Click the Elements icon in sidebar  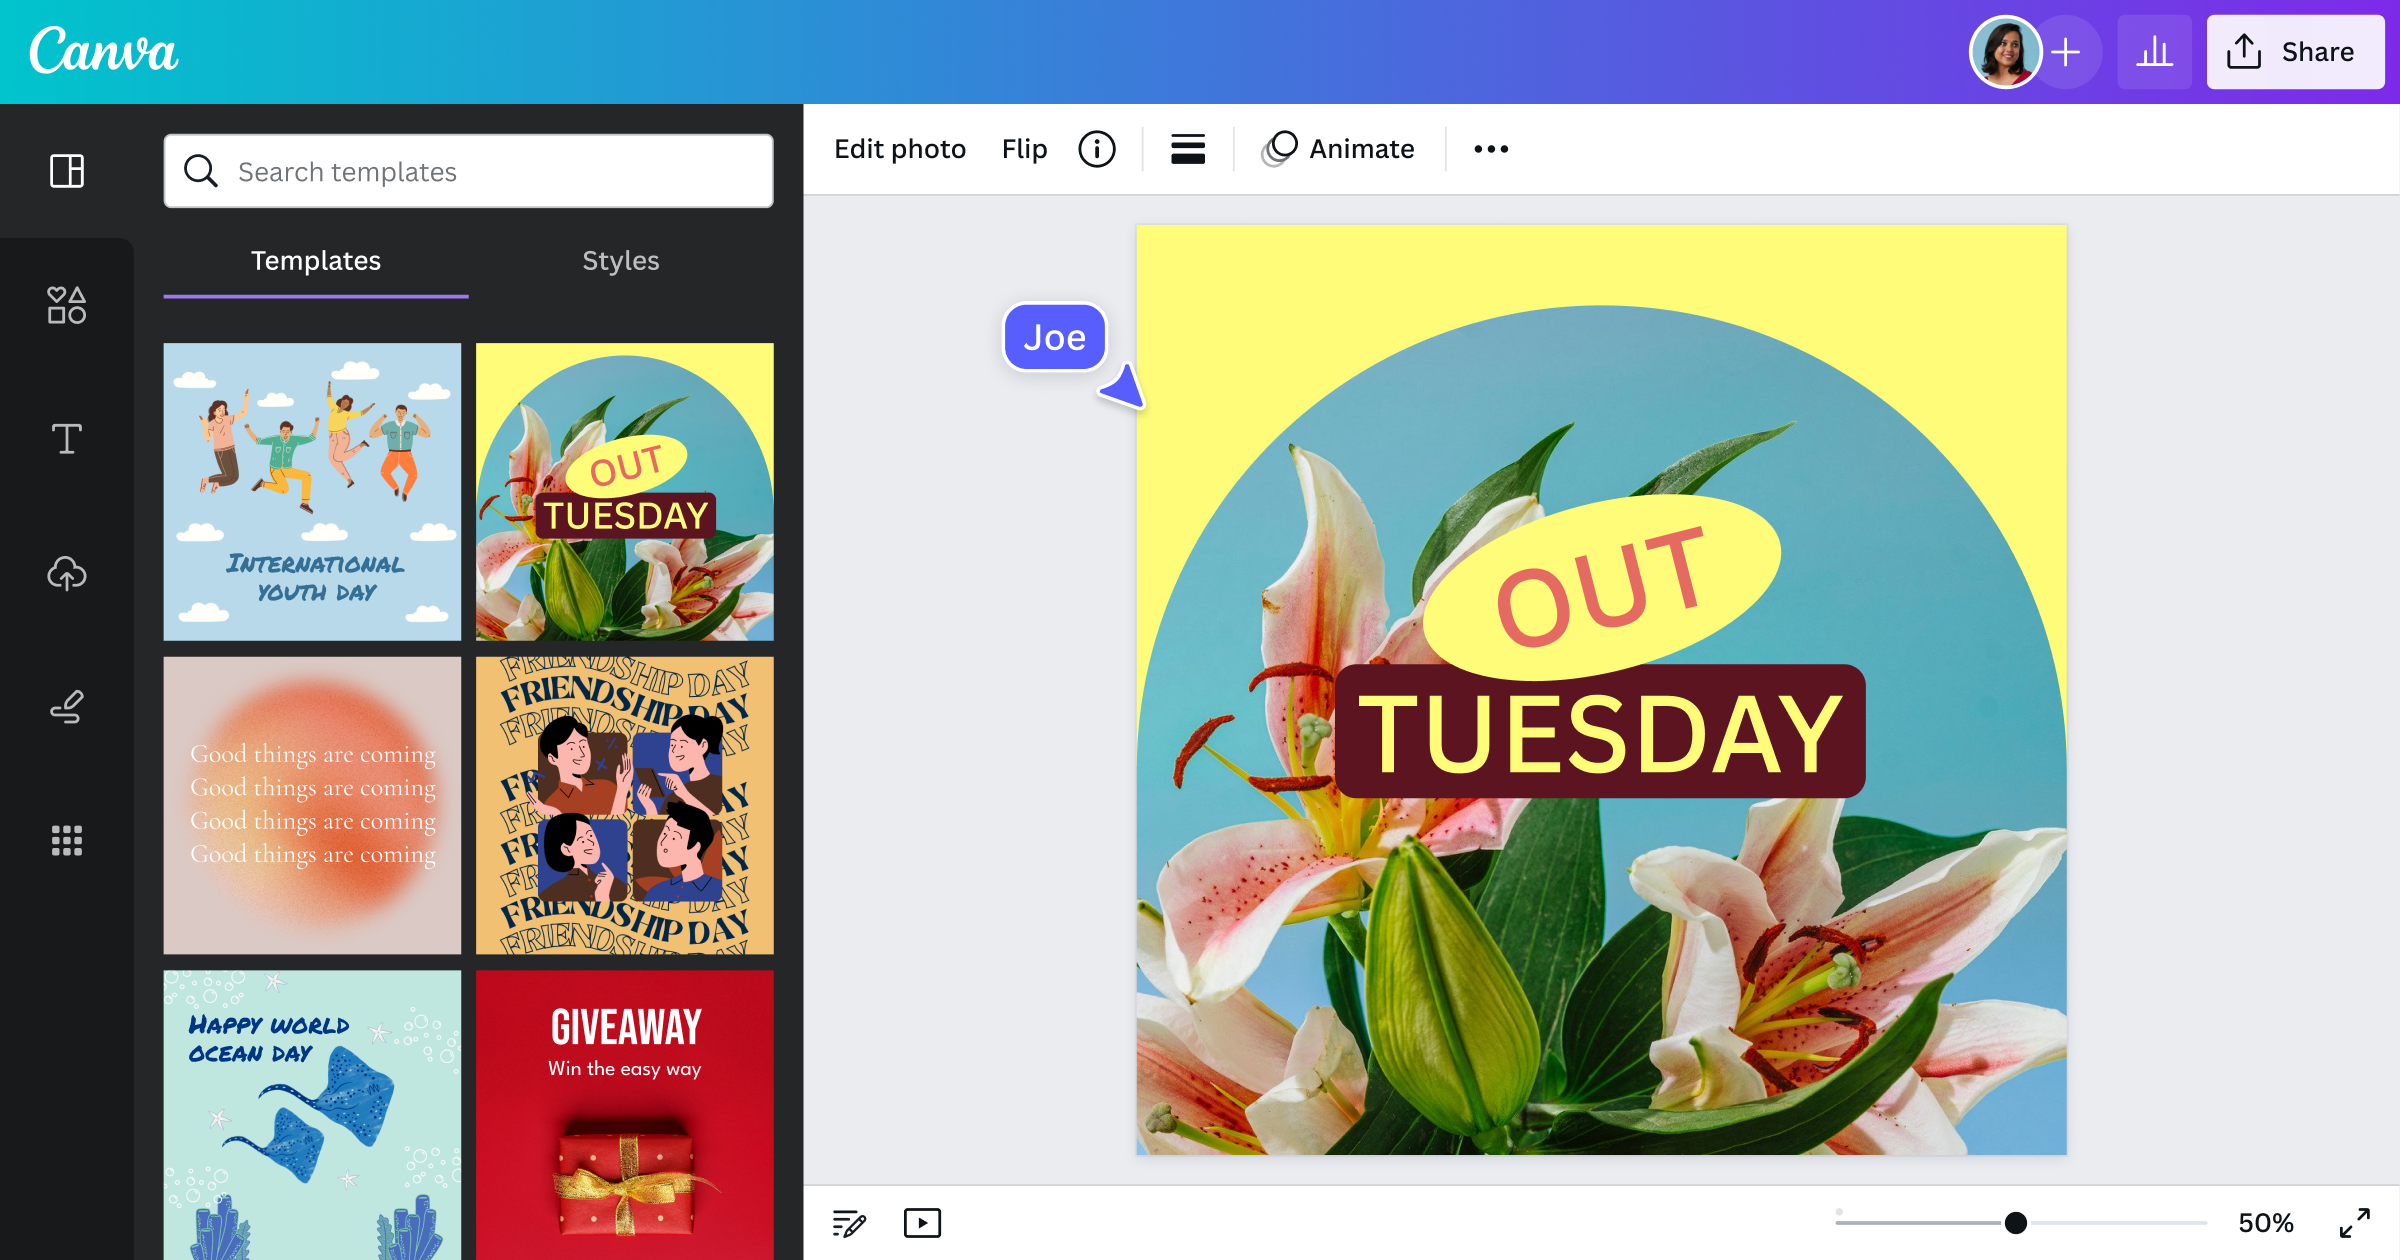[67, 305]
